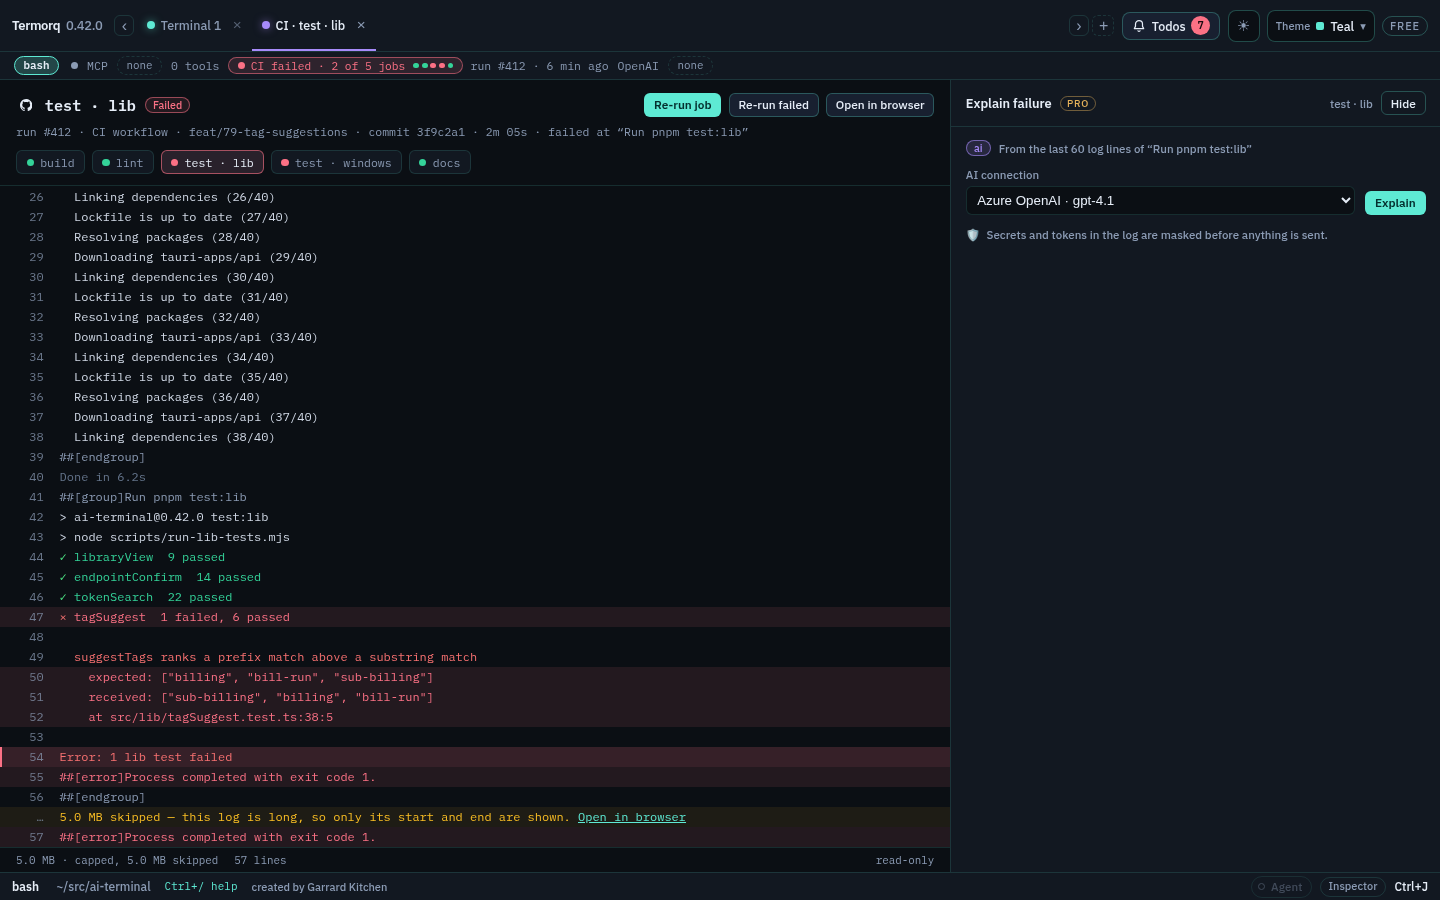Select the lint job tab
Screen dimensions: 1440x900
tap(123, 163)
